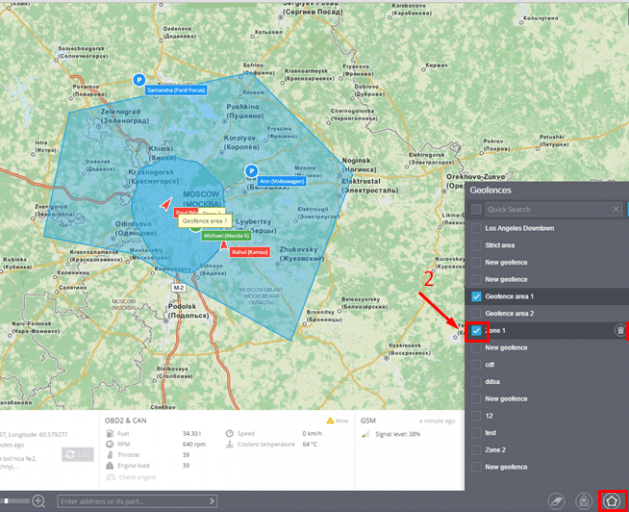Submit address search with the arrow icon

(x=212, y=501)
